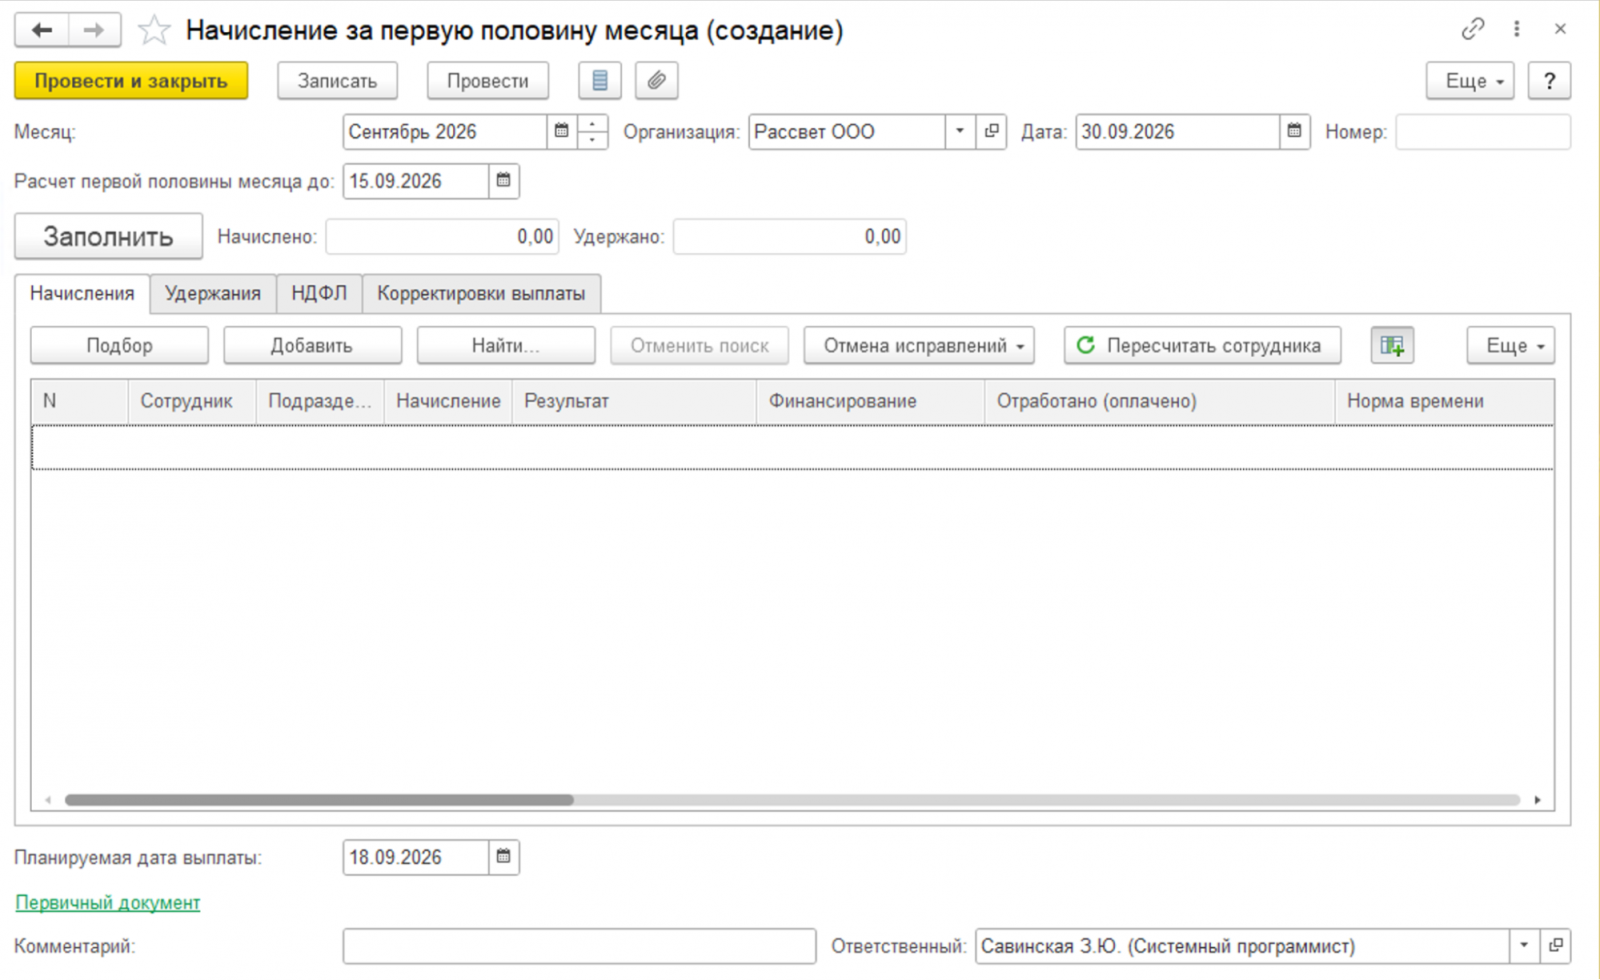Screen dimensions: 1600x980
Task: Open calendar for the Дата field
Action: click(x=1295, y=131)
